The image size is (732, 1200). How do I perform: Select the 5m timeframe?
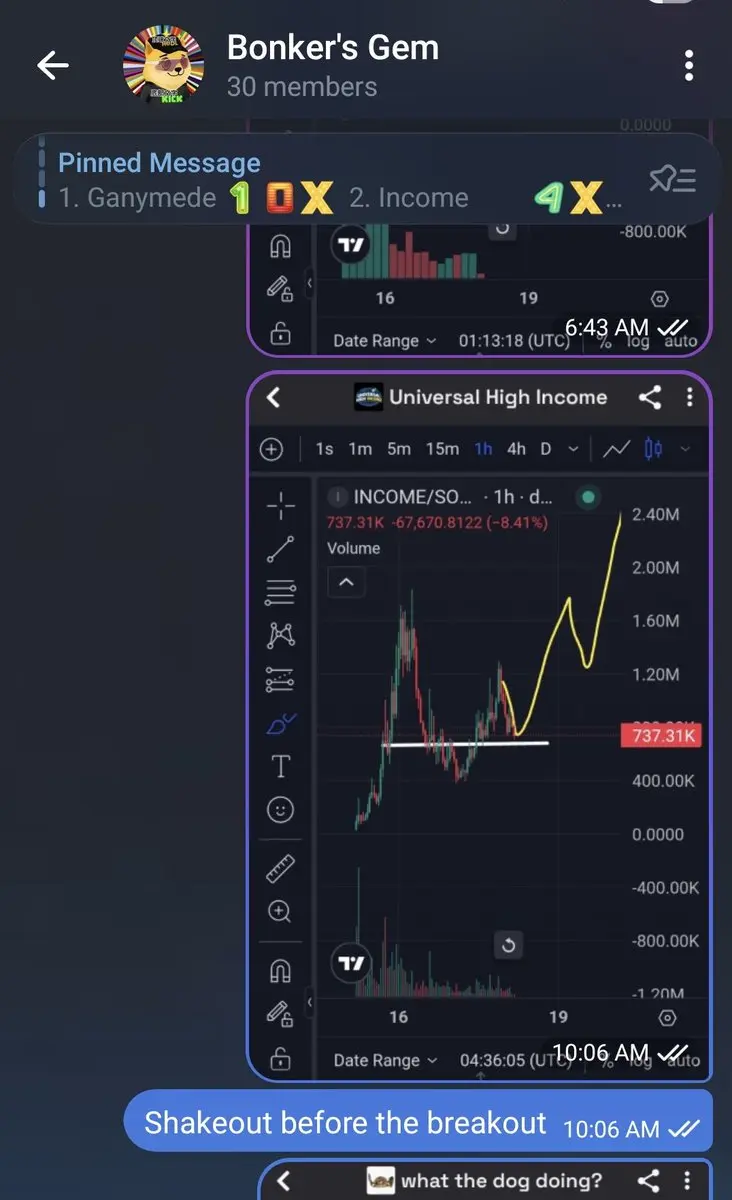coord(399,449)
